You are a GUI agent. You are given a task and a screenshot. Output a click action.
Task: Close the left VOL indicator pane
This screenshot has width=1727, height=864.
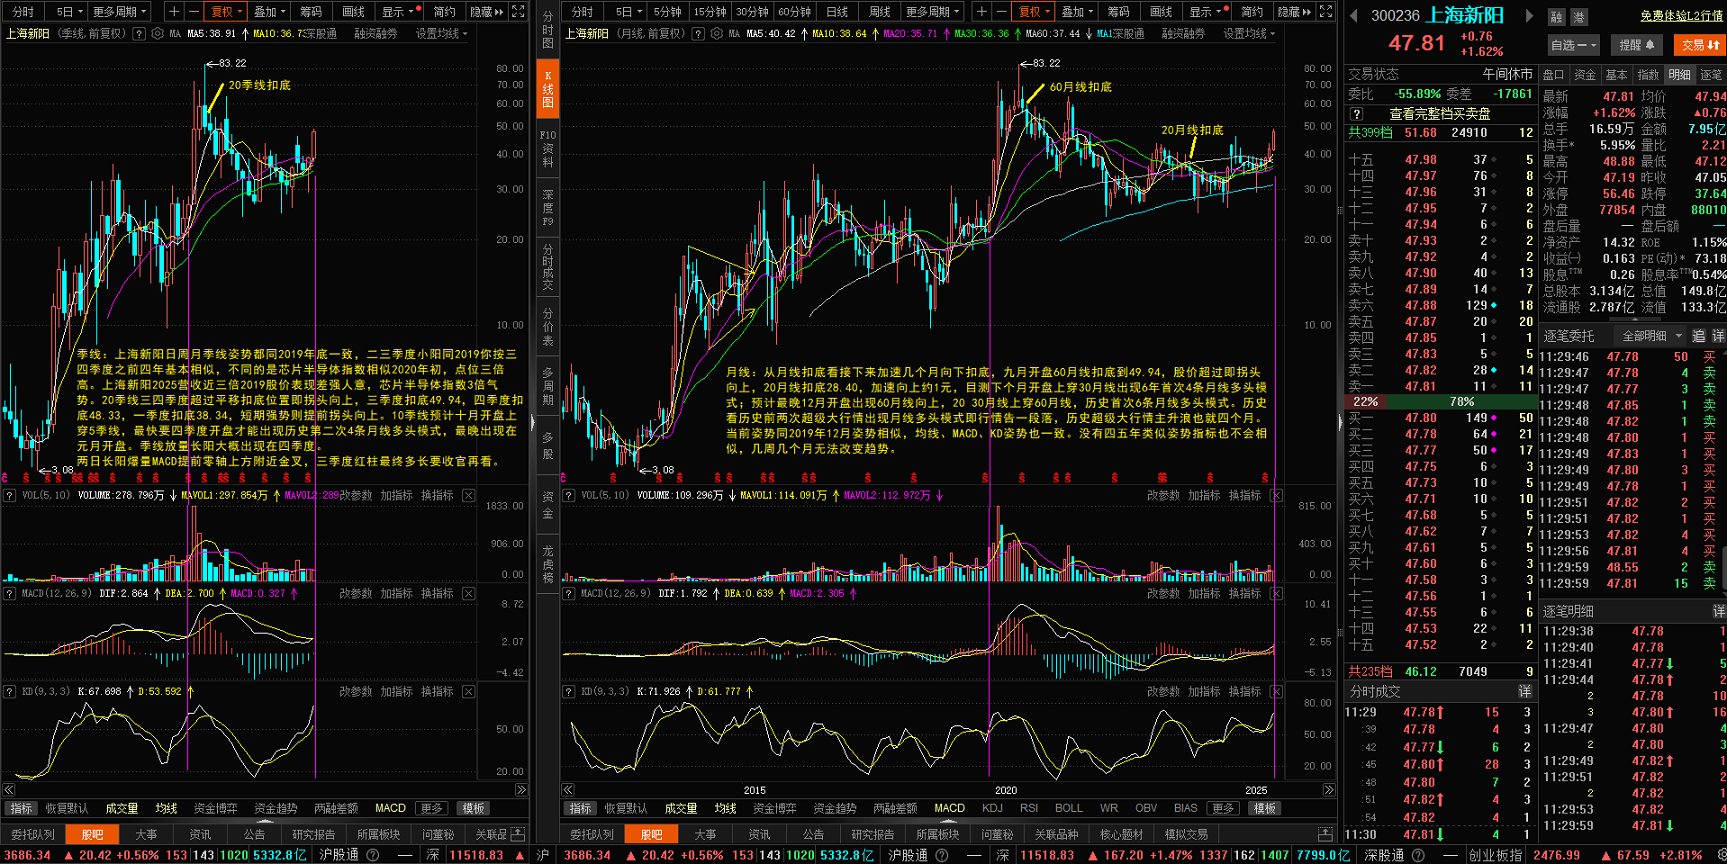(468, 495)
